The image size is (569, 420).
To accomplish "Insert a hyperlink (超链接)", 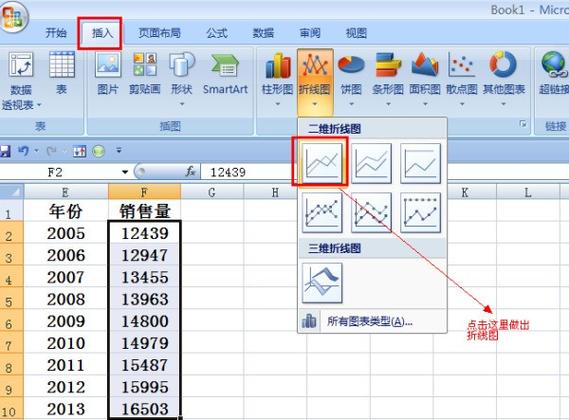I will [553, 73].
